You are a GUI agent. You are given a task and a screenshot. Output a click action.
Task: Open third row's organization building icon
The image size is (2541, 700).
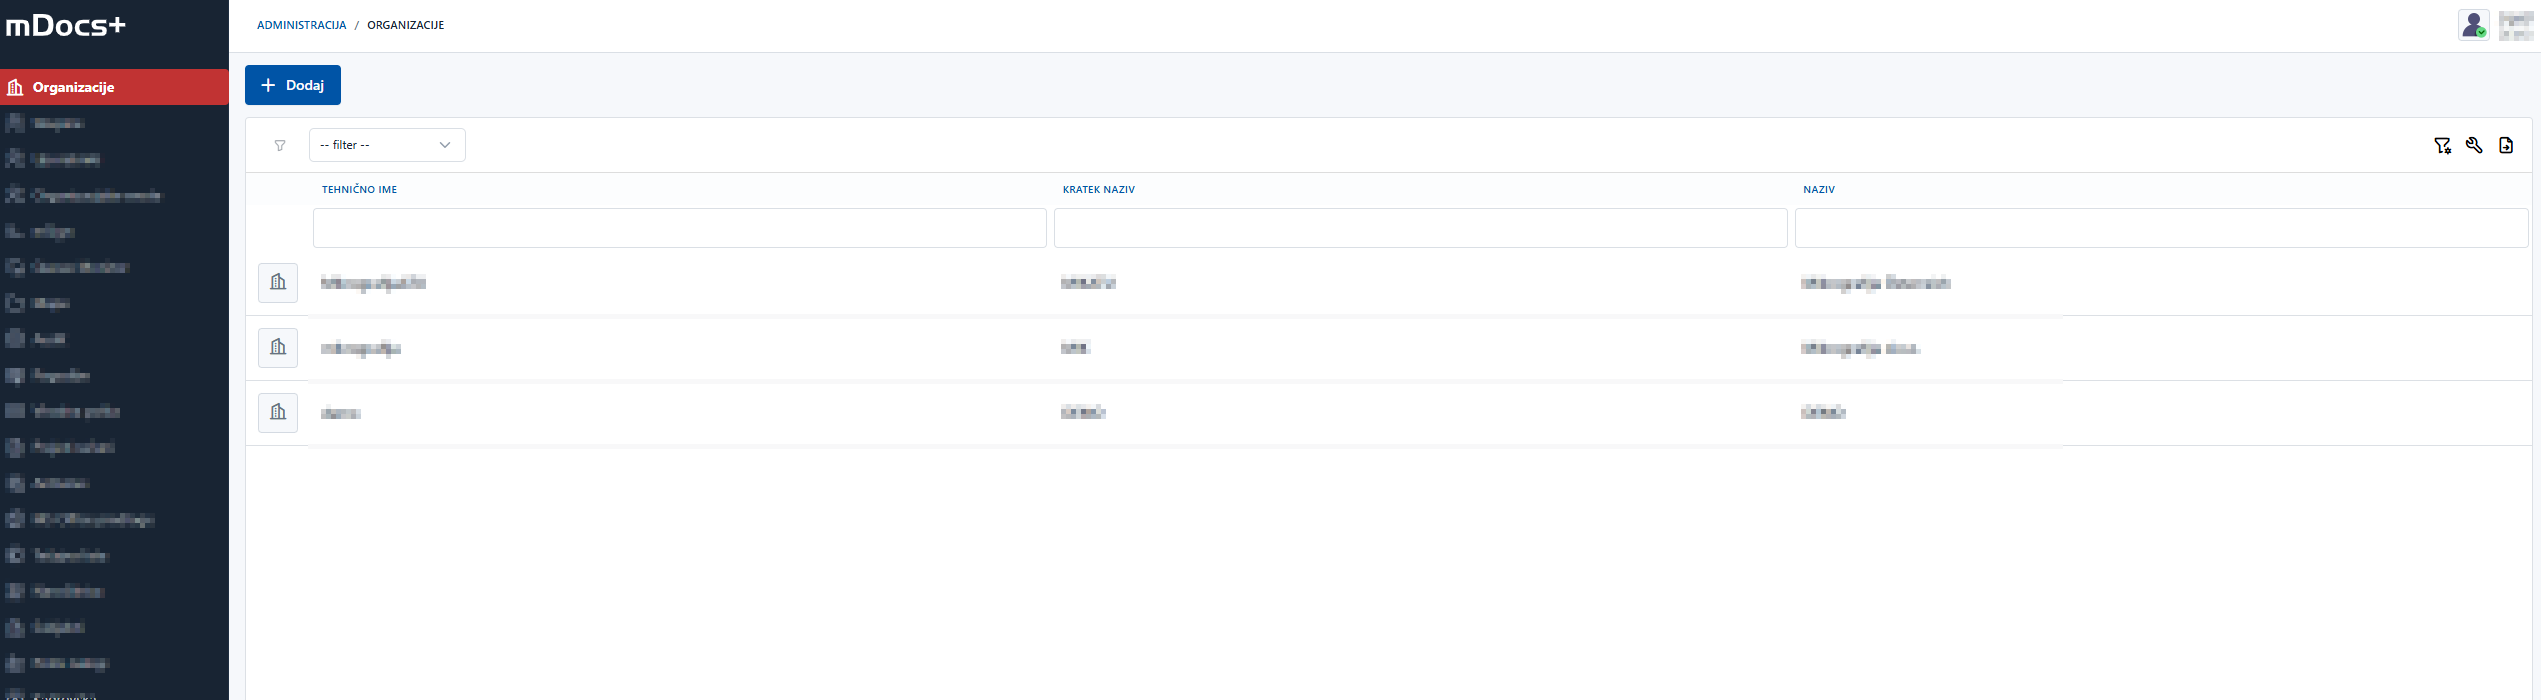278,413
